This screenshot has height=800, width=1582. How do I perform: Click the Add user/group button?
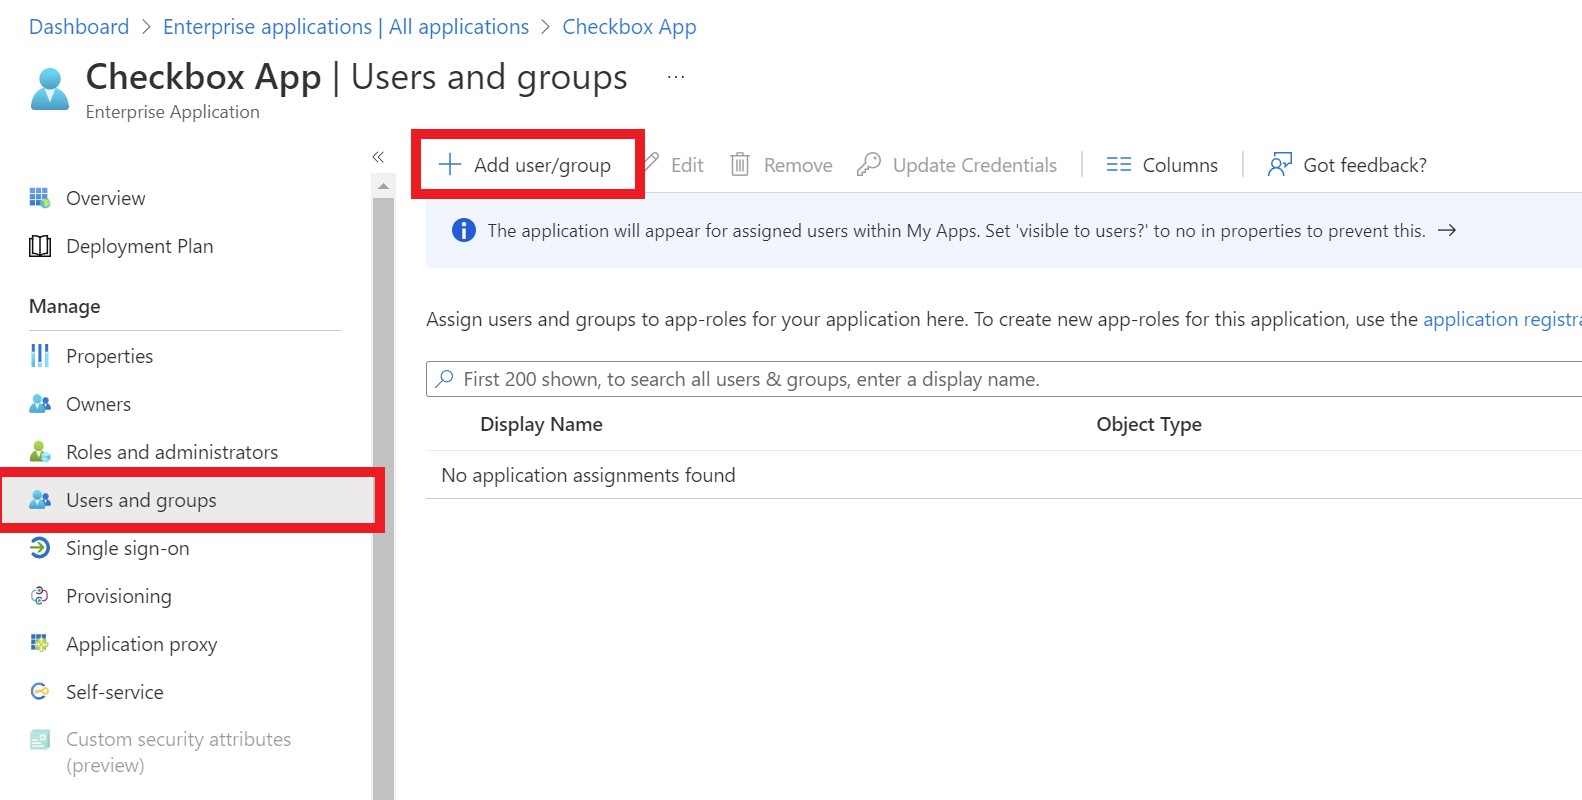click(526, 165)
